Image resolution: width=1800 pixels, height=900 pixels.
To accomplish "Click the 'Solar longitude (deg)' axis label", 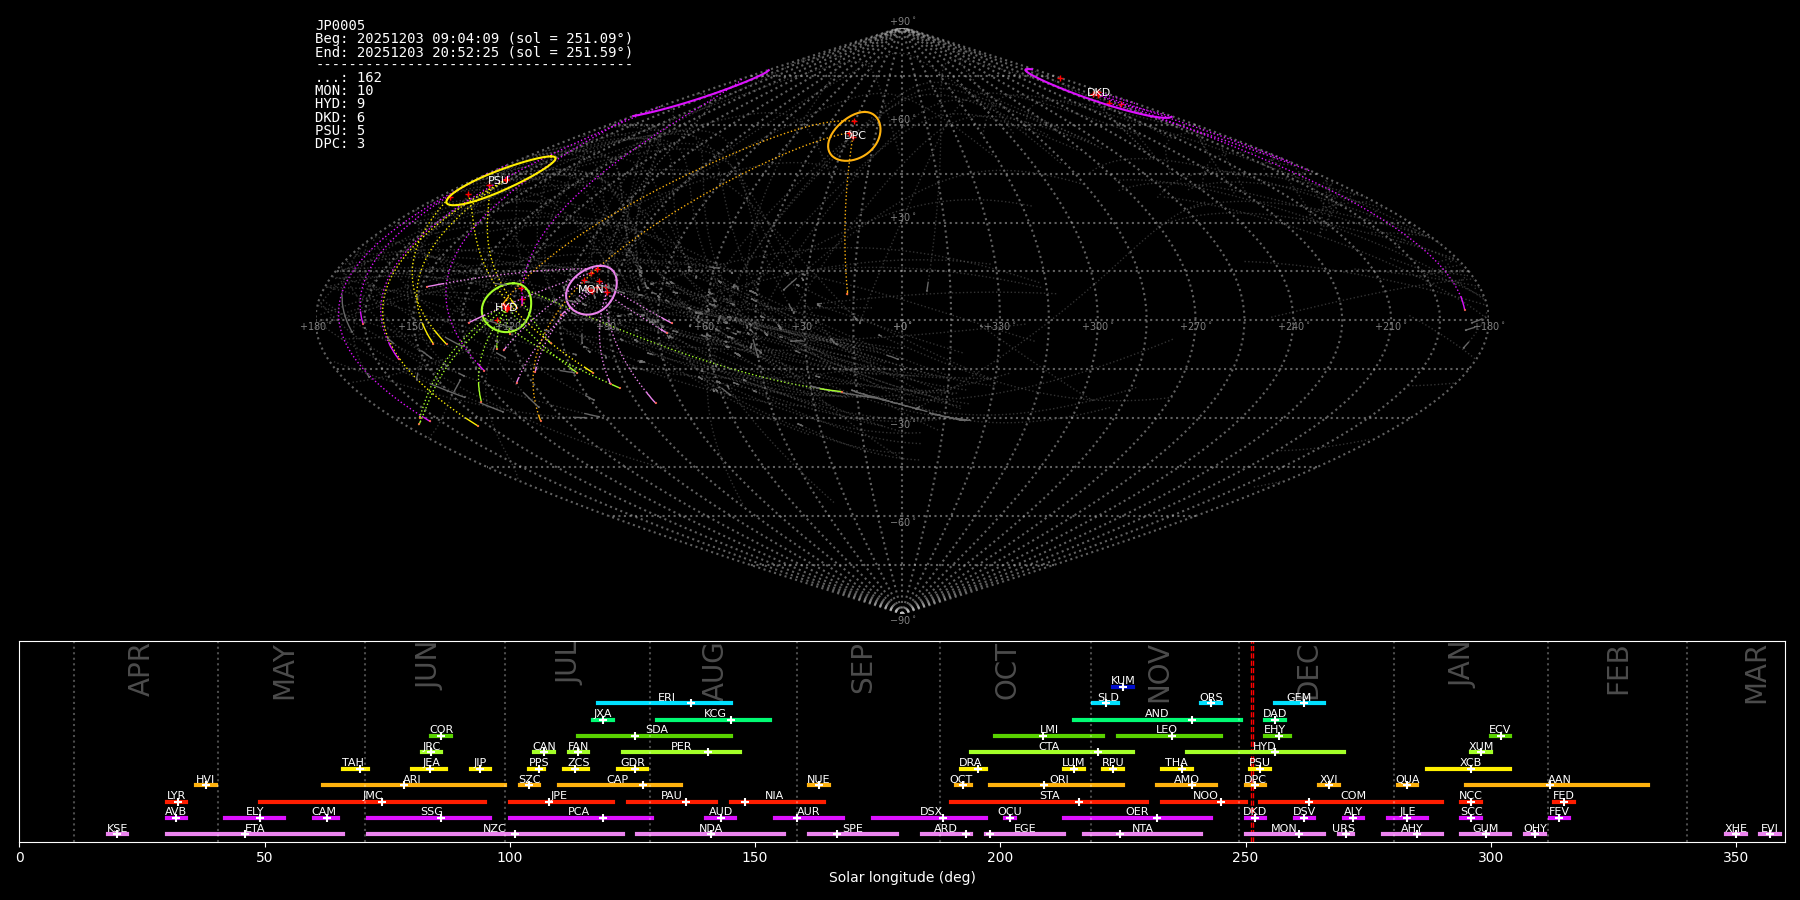I will pyautogui.click(x=902, y=878).
